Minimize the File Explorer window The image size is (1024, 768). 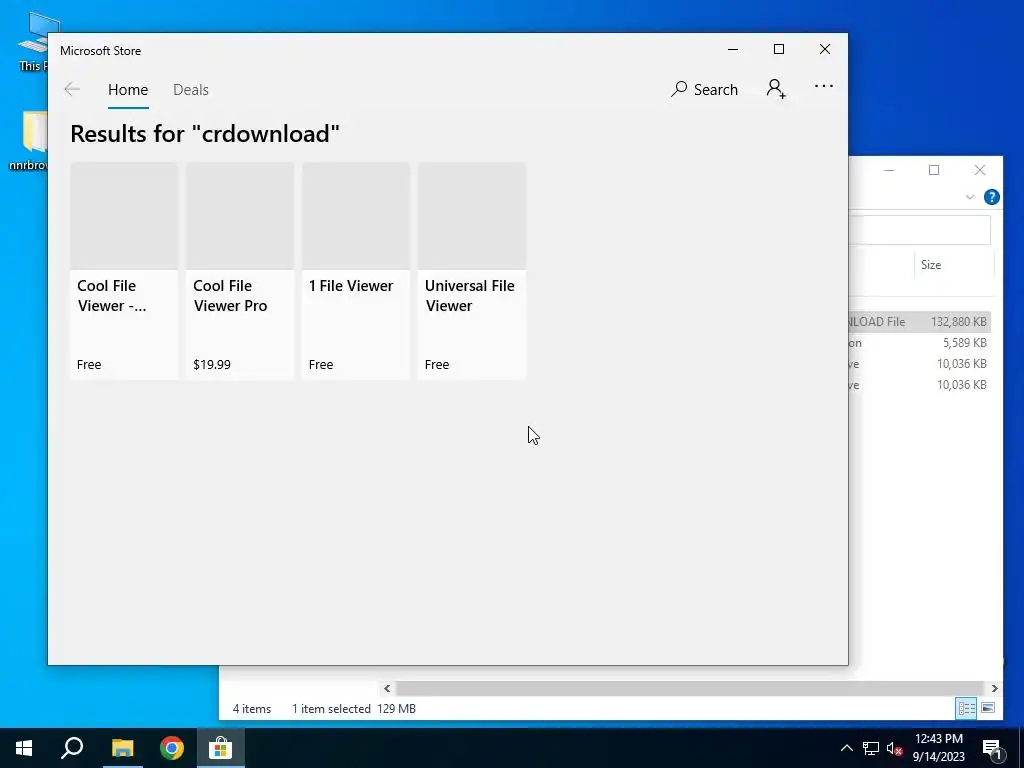tap(889, 170)
